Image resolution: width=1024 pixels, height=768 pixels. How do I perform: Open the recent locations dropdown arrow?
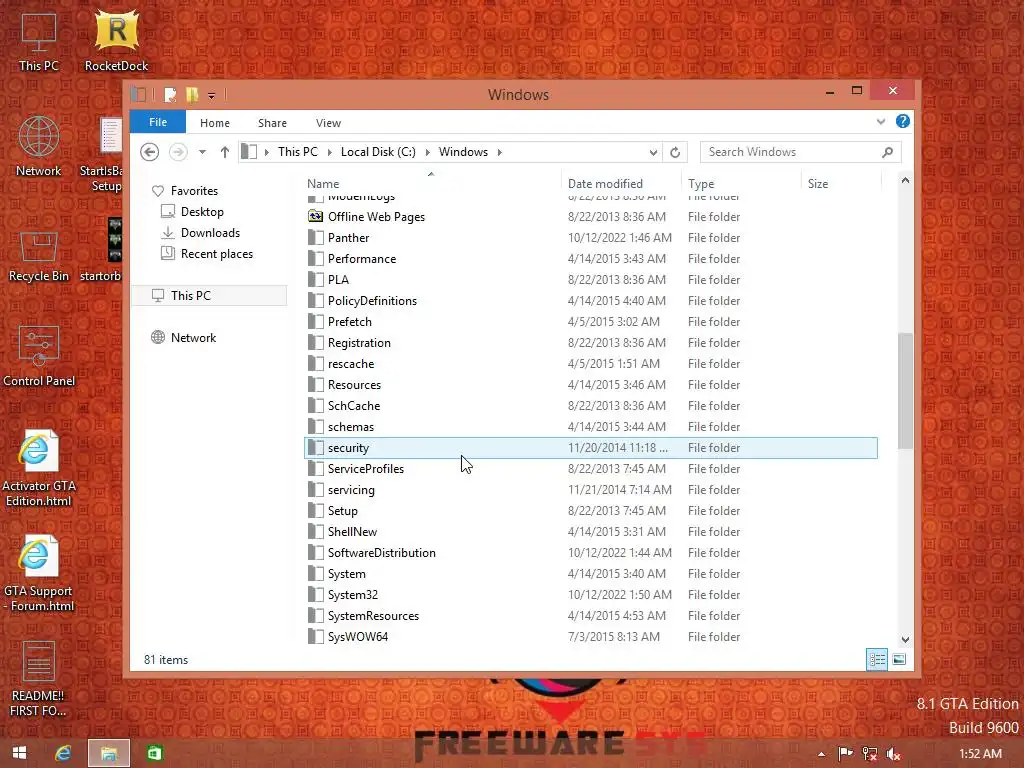[202, 152]
